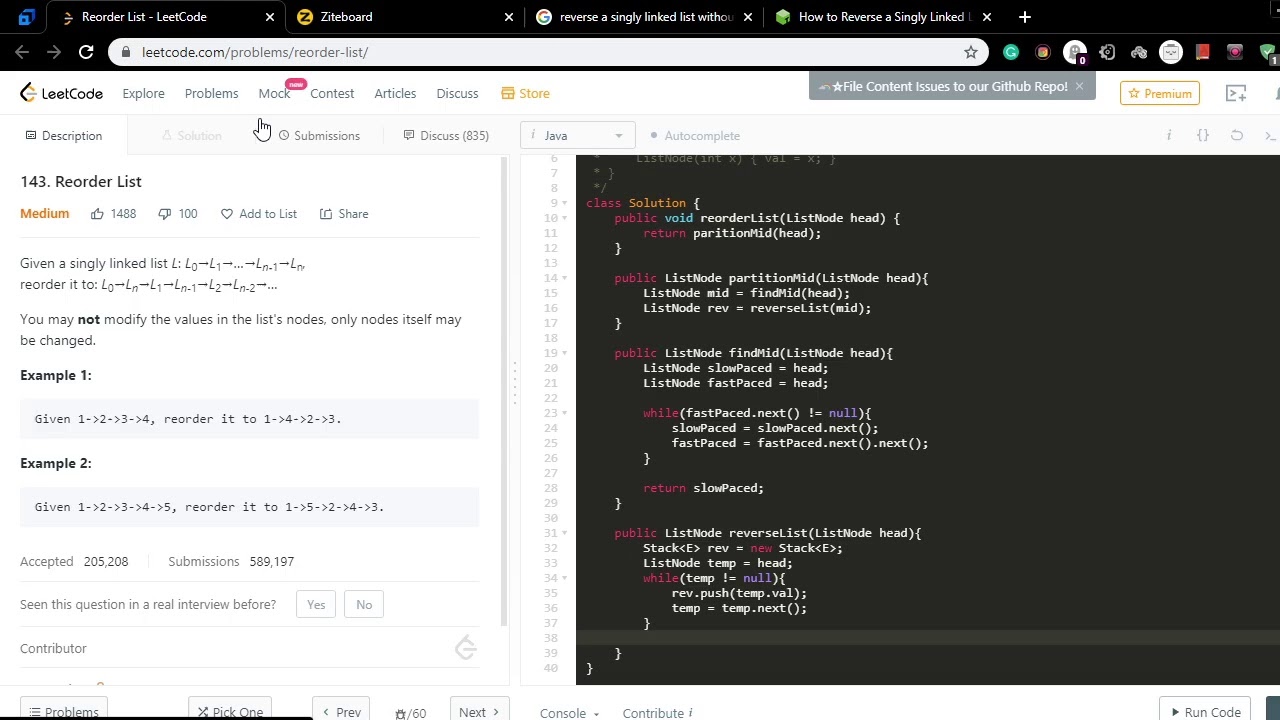Click the browser forward arrow
This screenshot has width=1280, height=720.
coord(54,52)
